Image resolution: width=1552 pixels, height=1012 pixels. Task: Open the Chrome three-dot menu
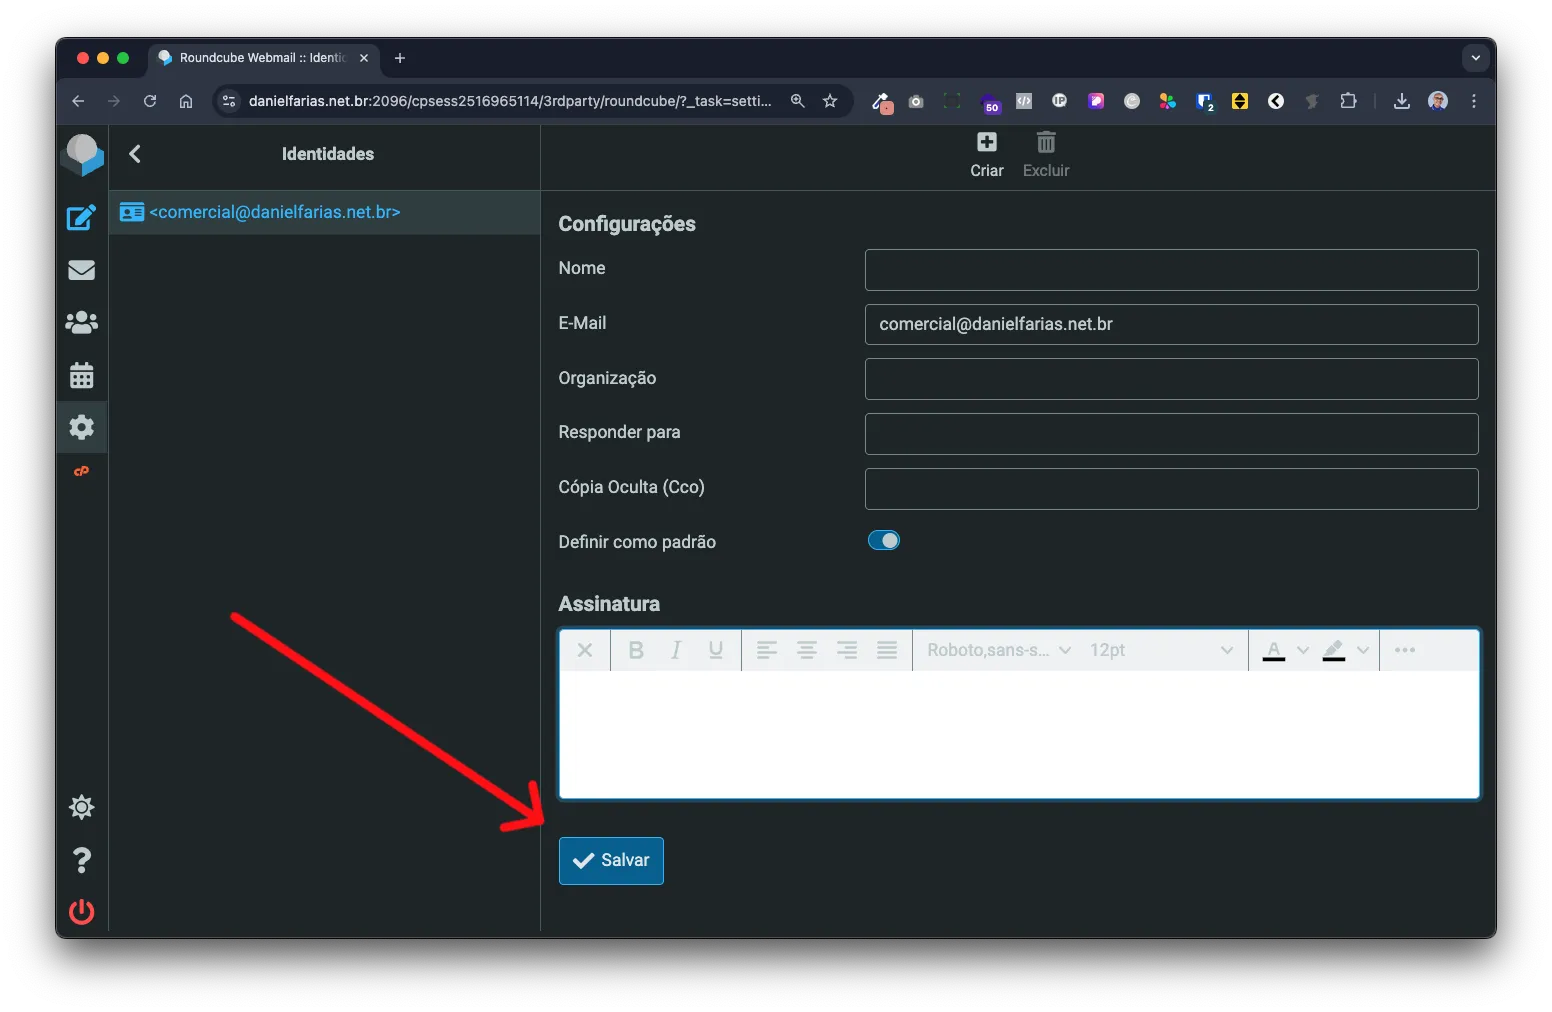pos(1474,101)
